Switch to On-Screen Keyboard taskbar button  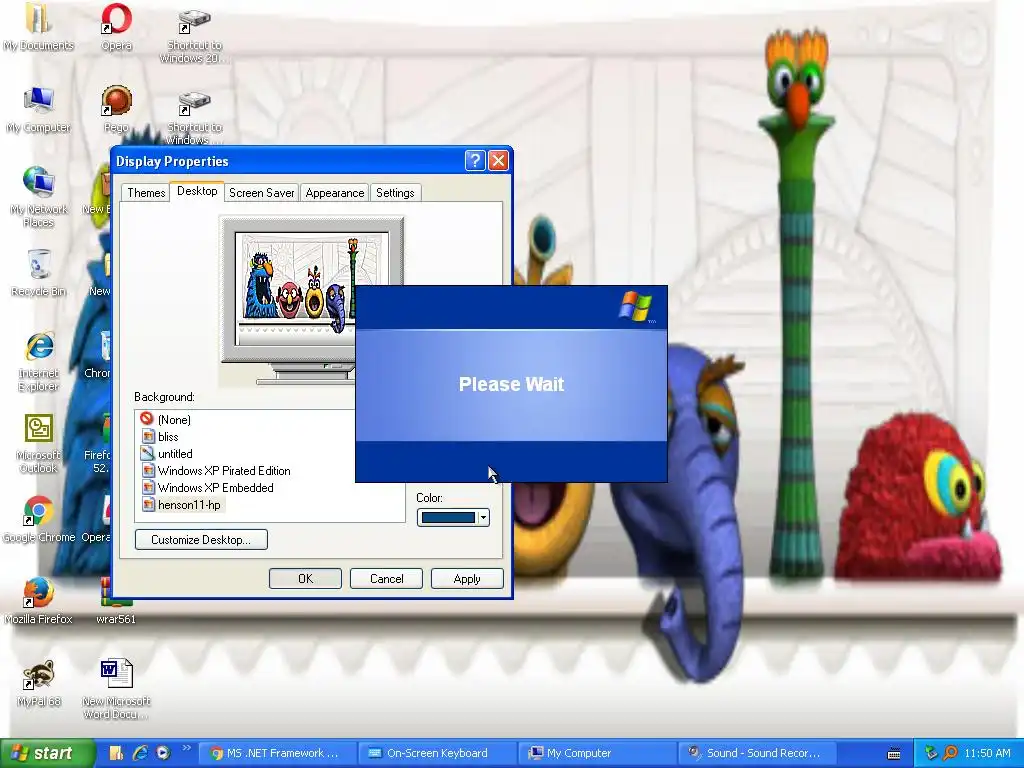tap(438, 753)
